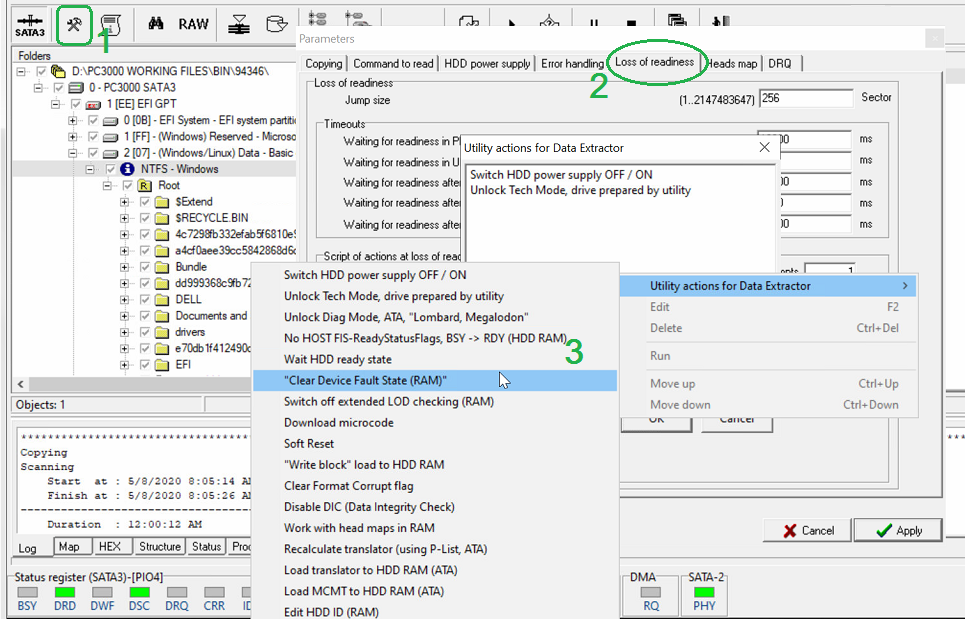Click the SATA3 port icon in toolbar
Screen dimensions: 965x619
tap(30, 24)
